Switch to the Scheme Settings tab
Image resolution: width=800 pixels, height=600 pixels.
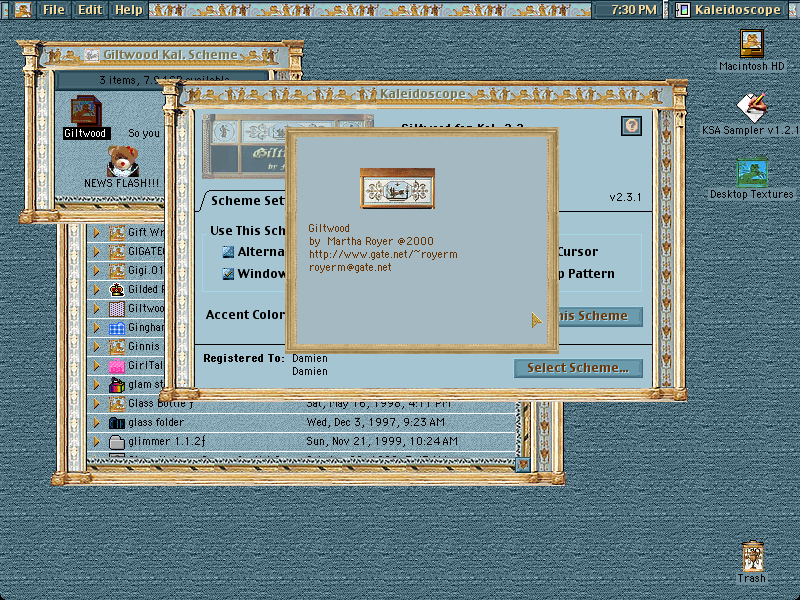pos(246,201)
